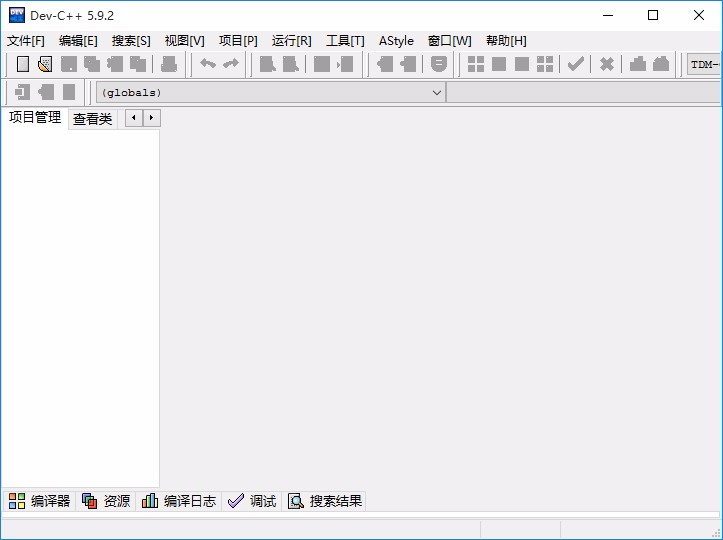Open the 调试 bottom tab
Image resolution: width=723 pixels, height=540 pixels.
point(252,501)
